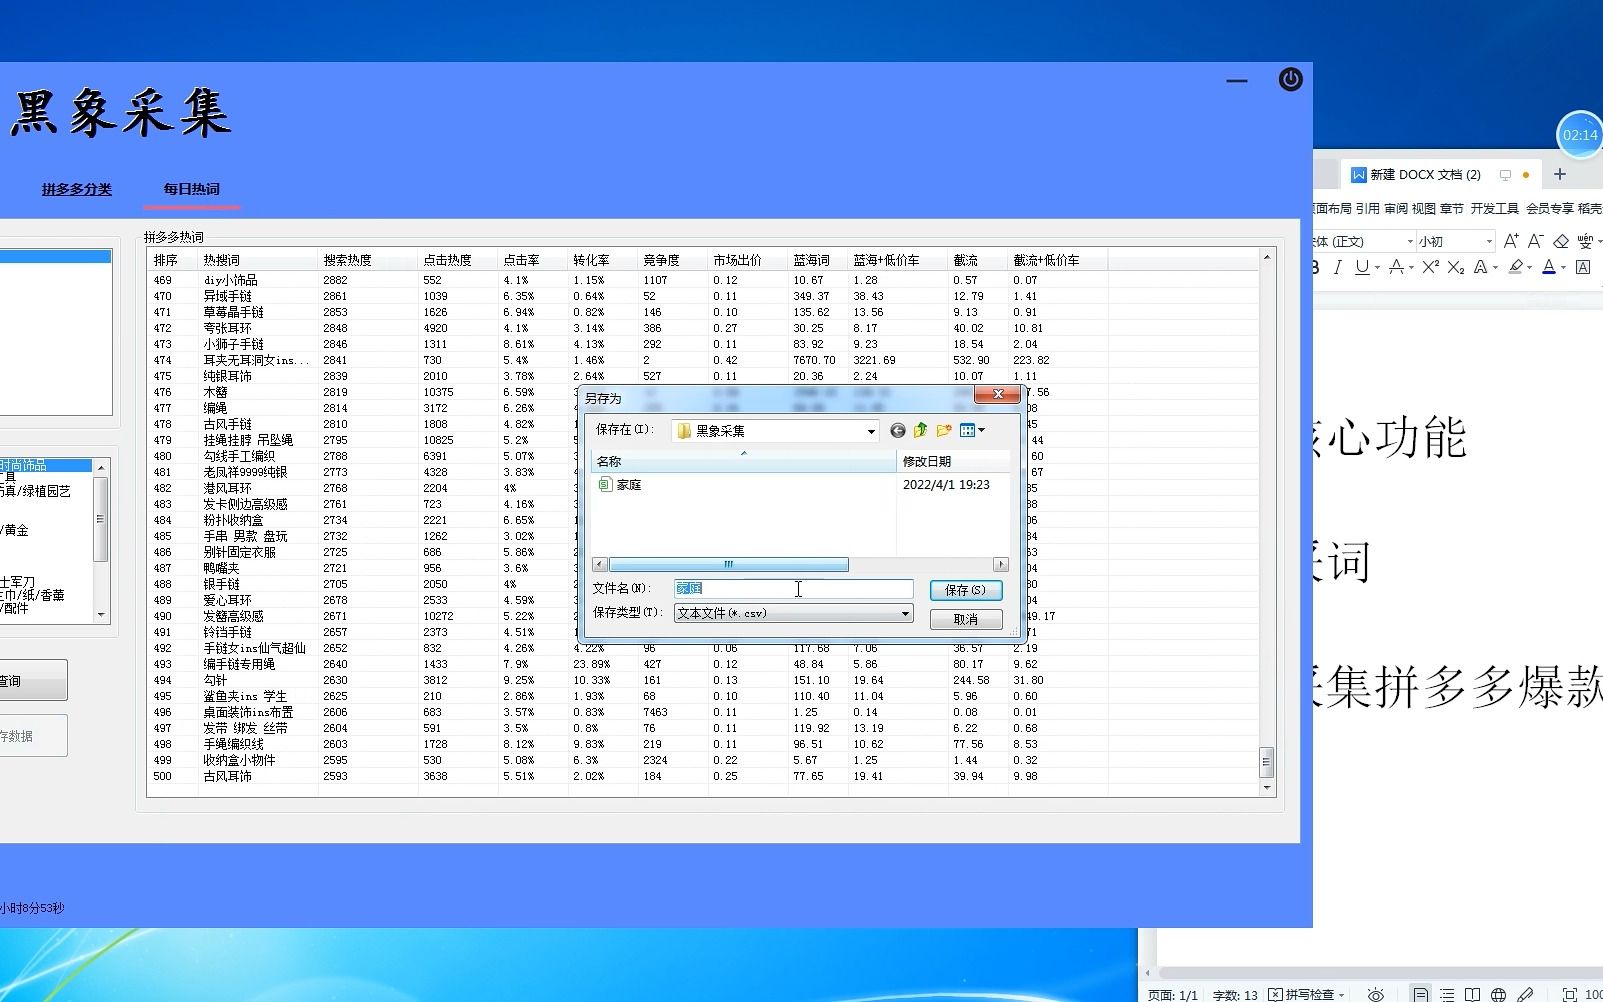
Task: Create a new folder in the Save As dialog
Action: [944, 430]
